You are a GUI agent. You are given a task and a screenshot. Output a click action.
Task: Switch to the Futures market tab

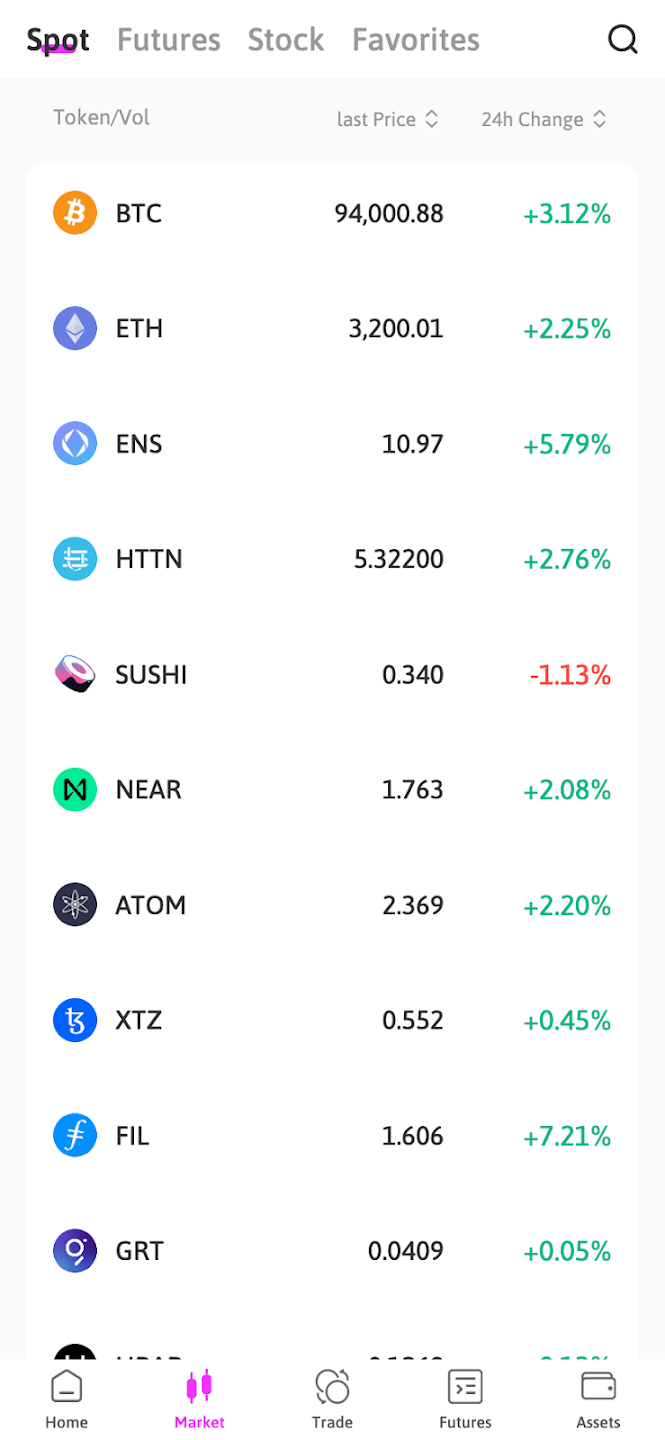click(168, 40)
